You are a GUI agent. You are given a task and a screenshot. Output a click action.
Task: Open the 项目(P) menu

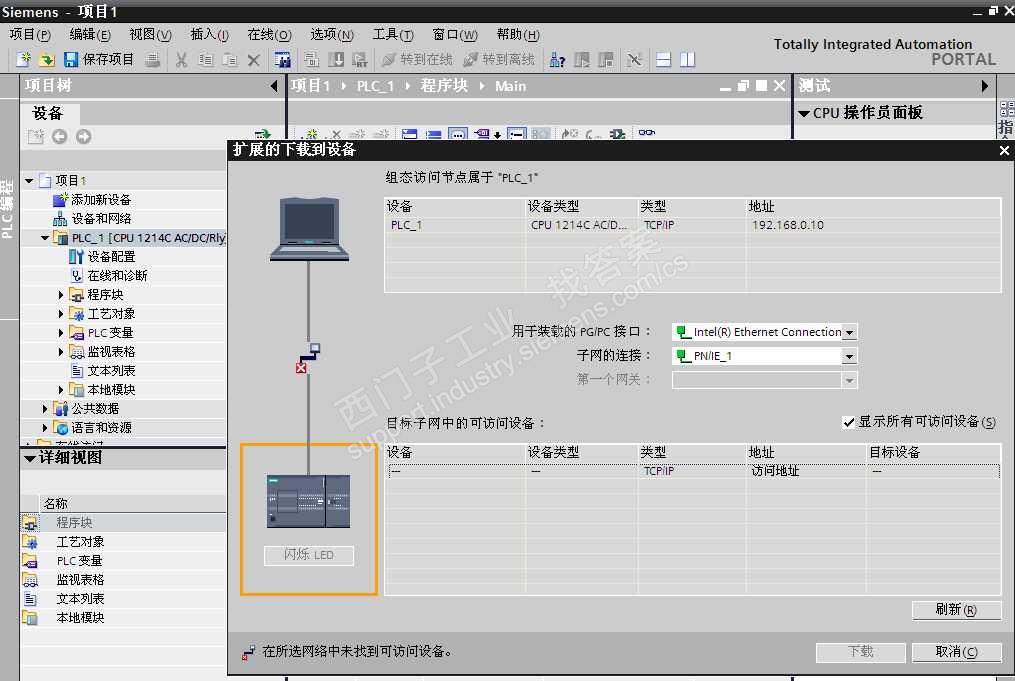30,34
